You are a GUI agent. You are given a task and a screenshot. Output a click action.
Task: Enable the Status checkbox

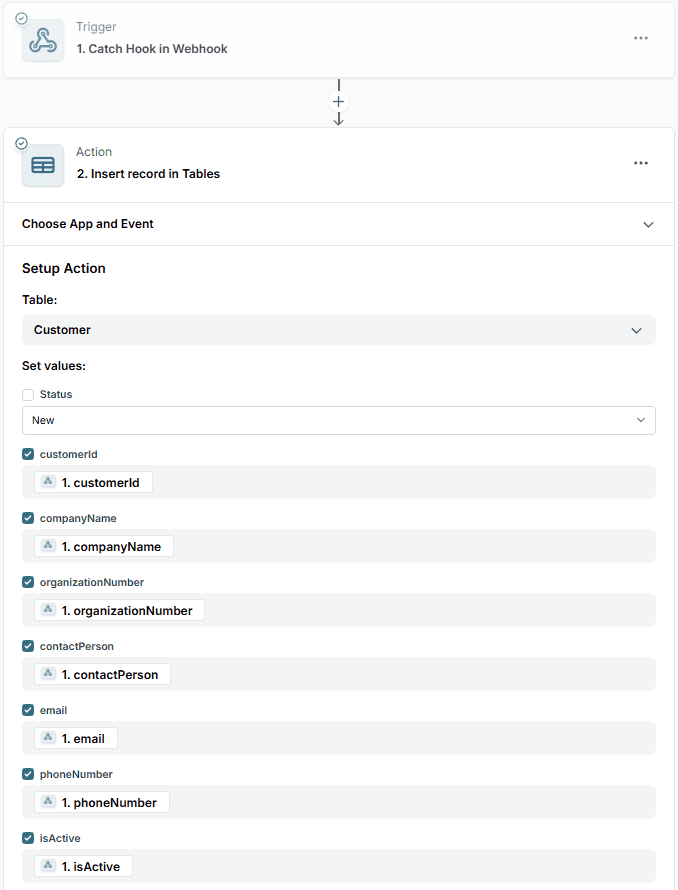(28, 394)
